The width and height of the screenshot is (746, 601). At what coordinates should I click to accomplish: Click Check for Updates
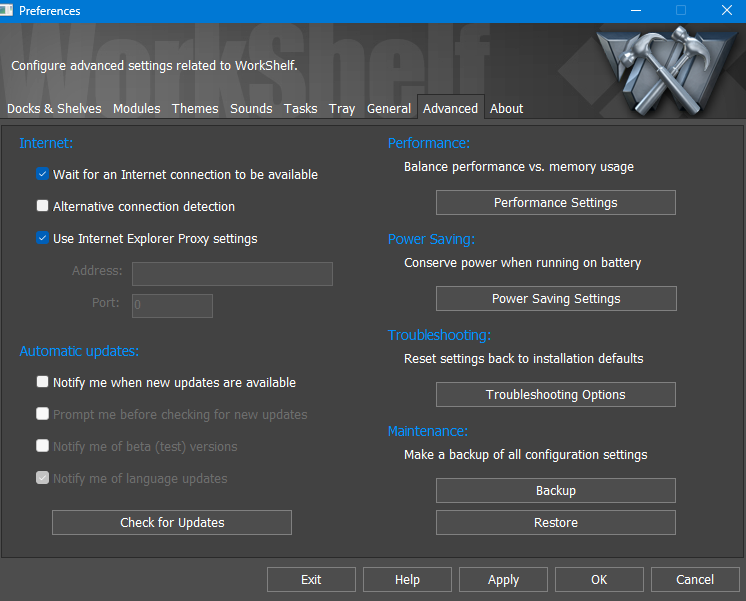point(172,523)
